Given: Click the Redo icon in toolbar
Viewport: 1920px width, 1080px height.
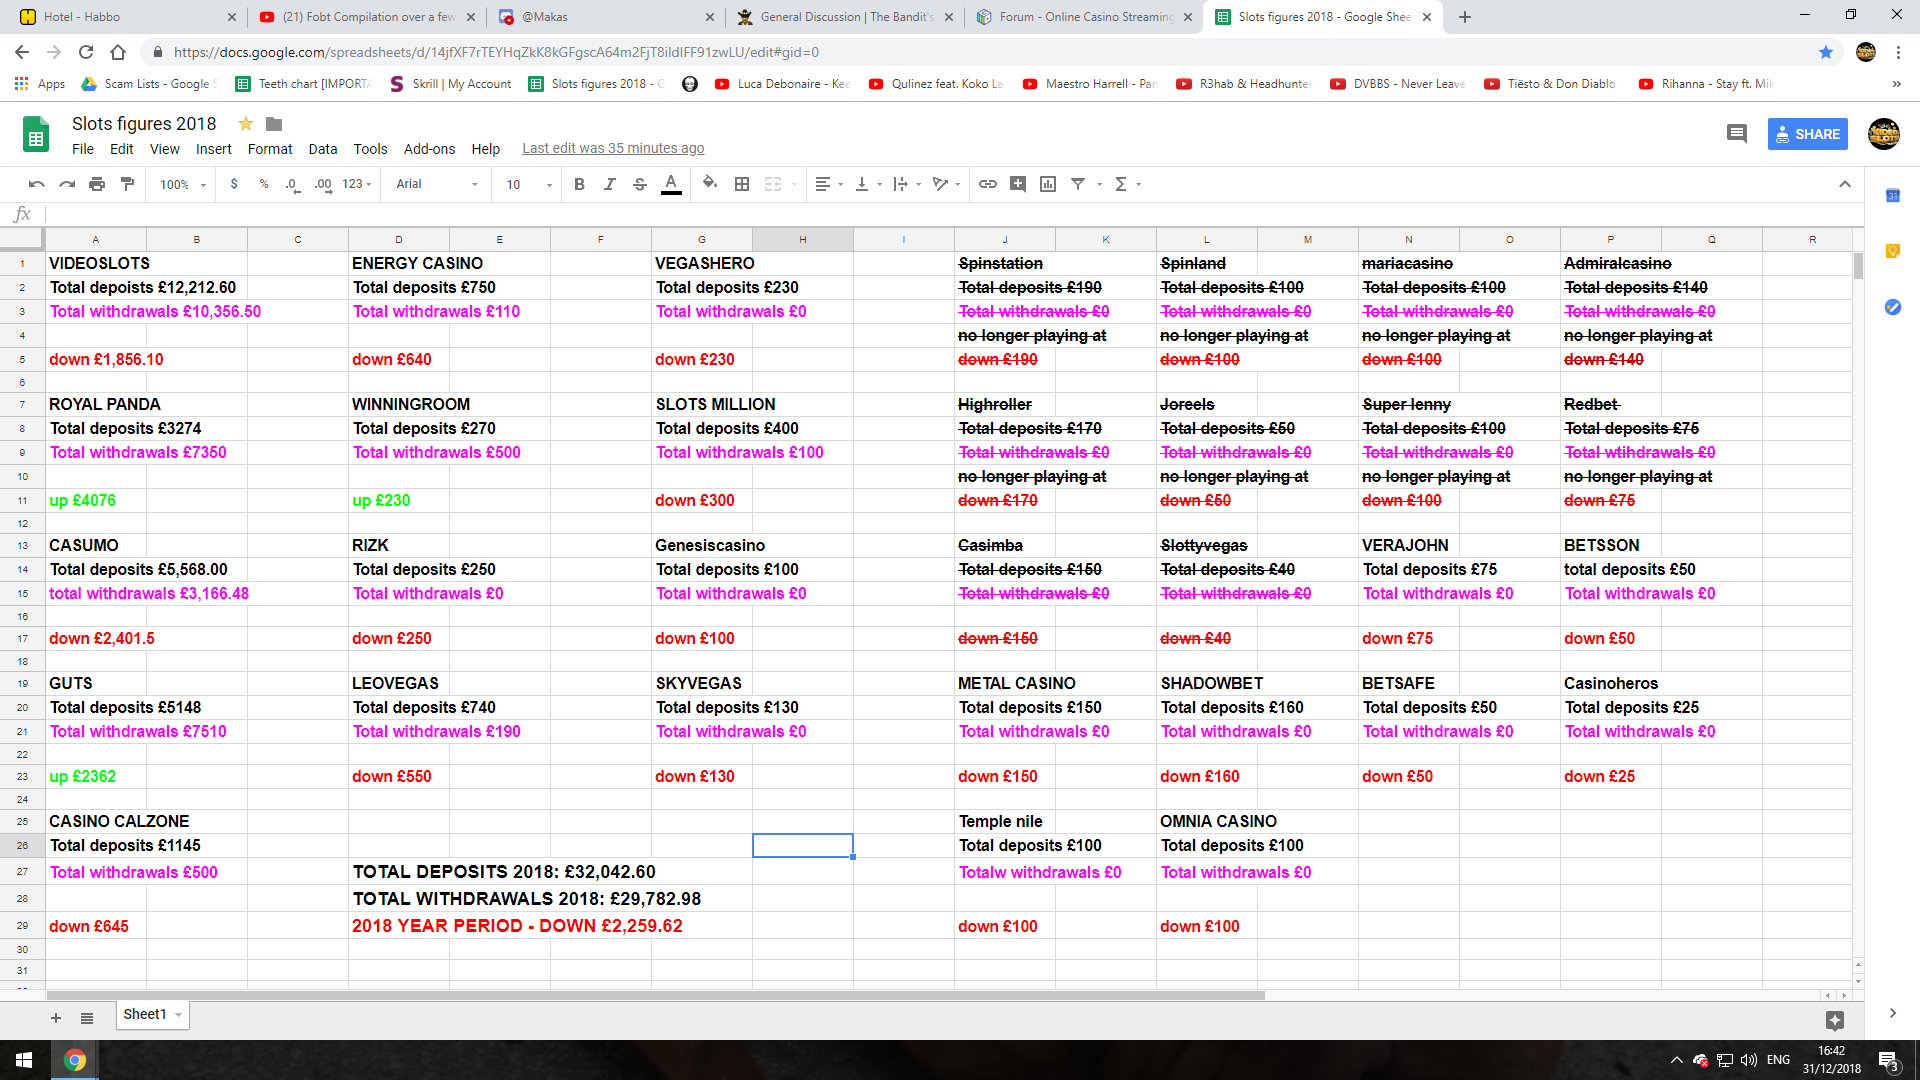Looking at the screenshot, I should click(x=67, y=184).
